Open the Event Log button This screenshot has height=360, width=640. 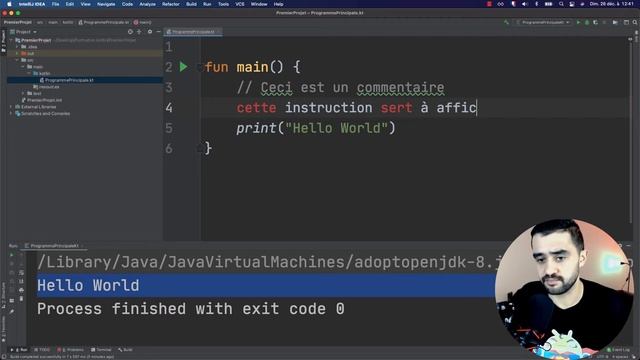click(618, 350)
